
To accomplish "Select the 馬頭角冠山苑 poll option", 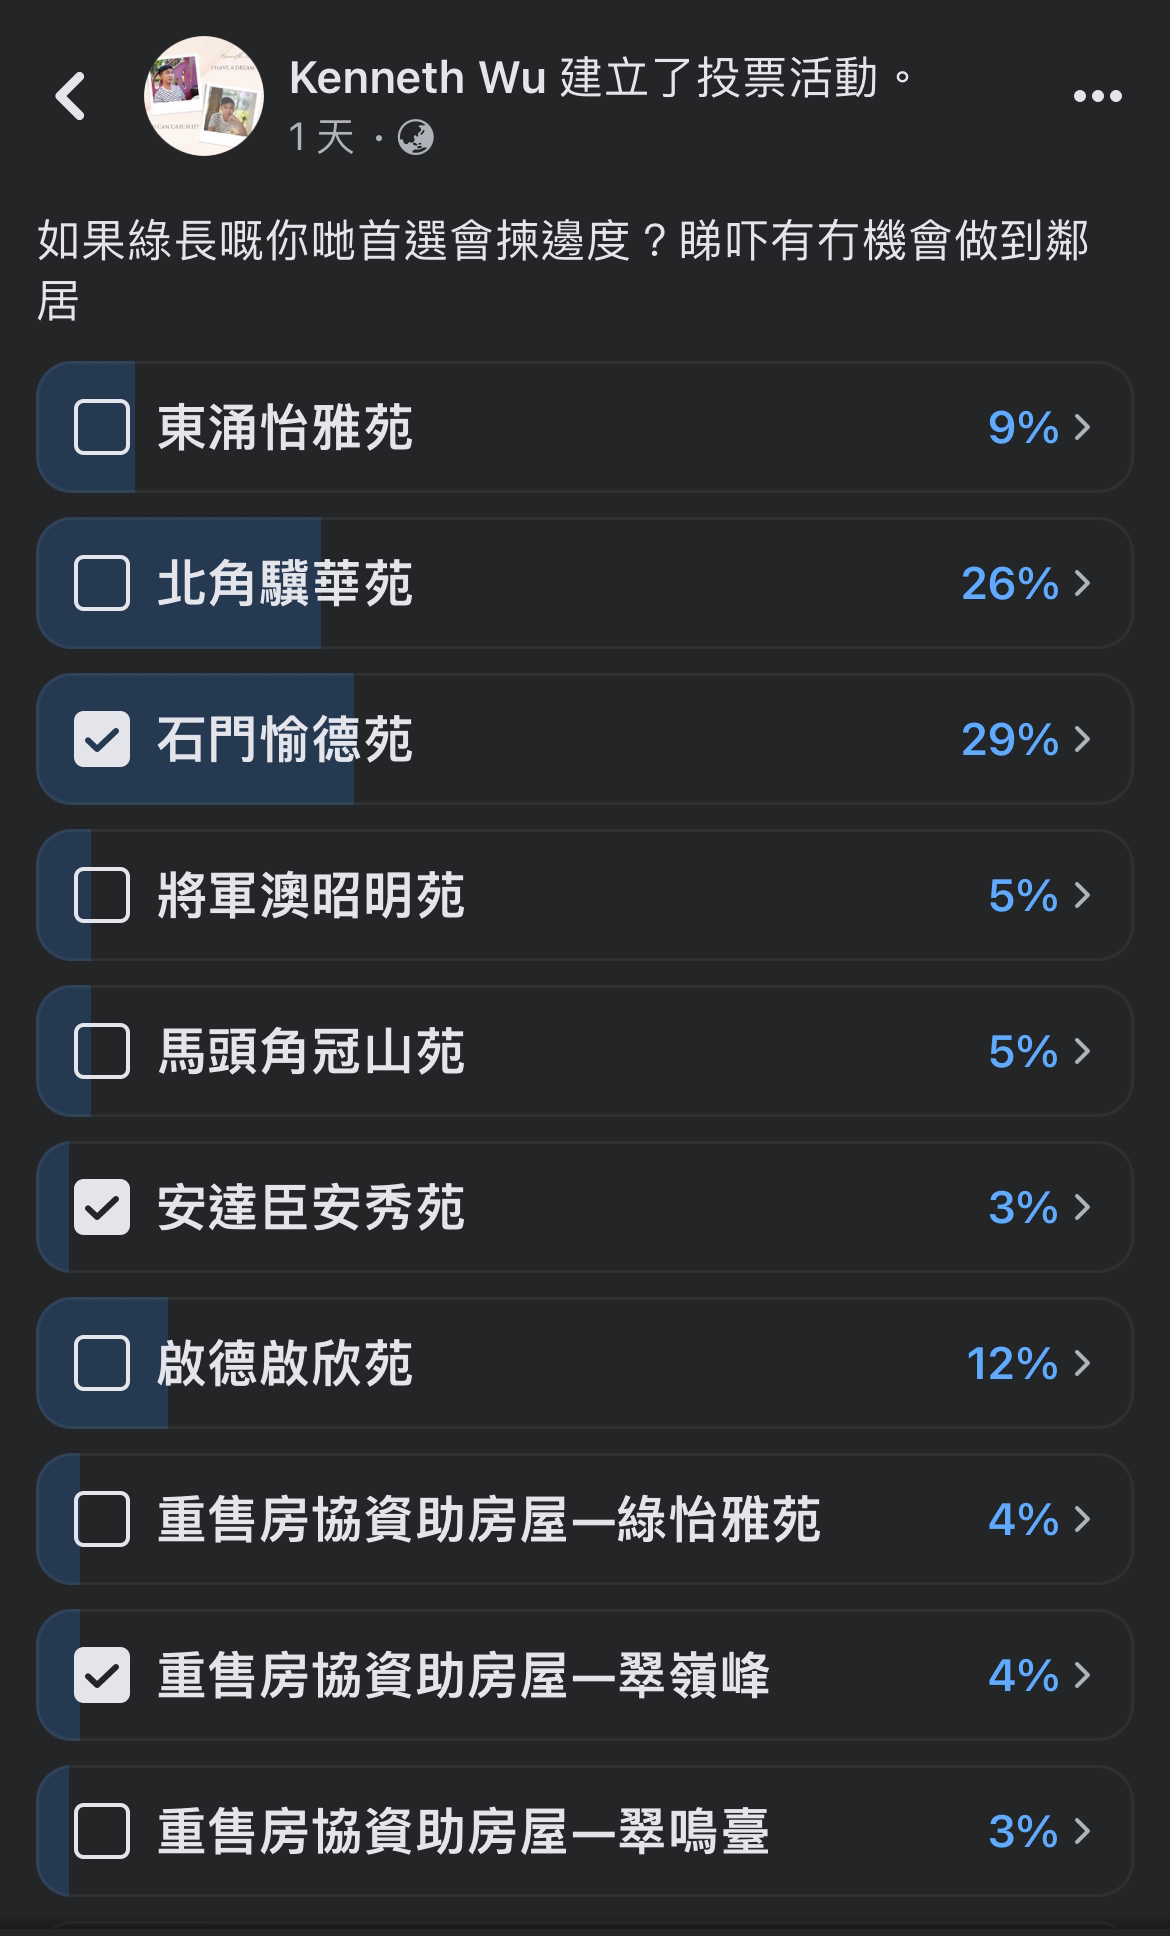I will (585, 1051).
